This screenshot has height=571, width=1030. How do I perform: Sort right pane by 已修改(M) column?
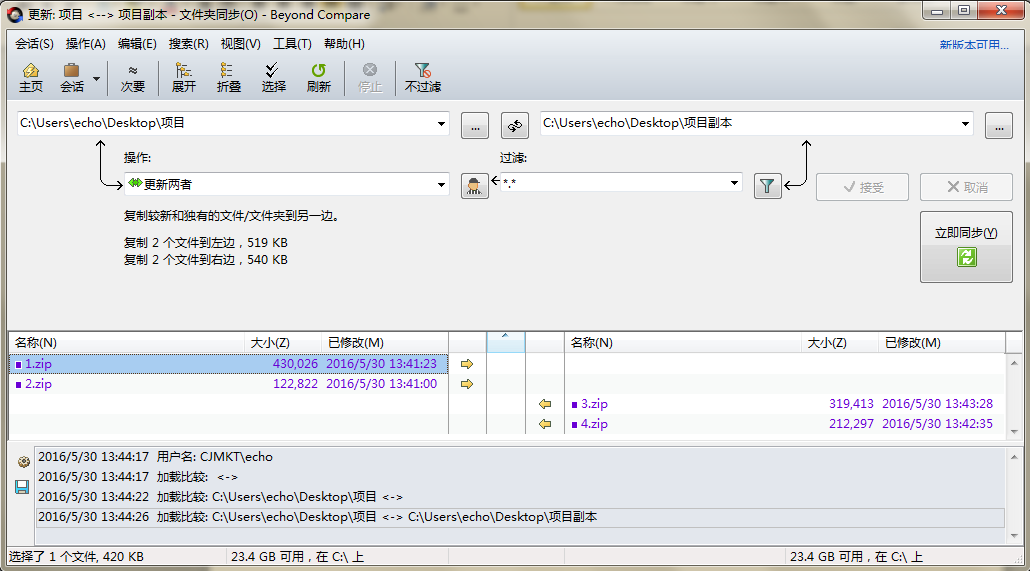click(x=942, y=343)
